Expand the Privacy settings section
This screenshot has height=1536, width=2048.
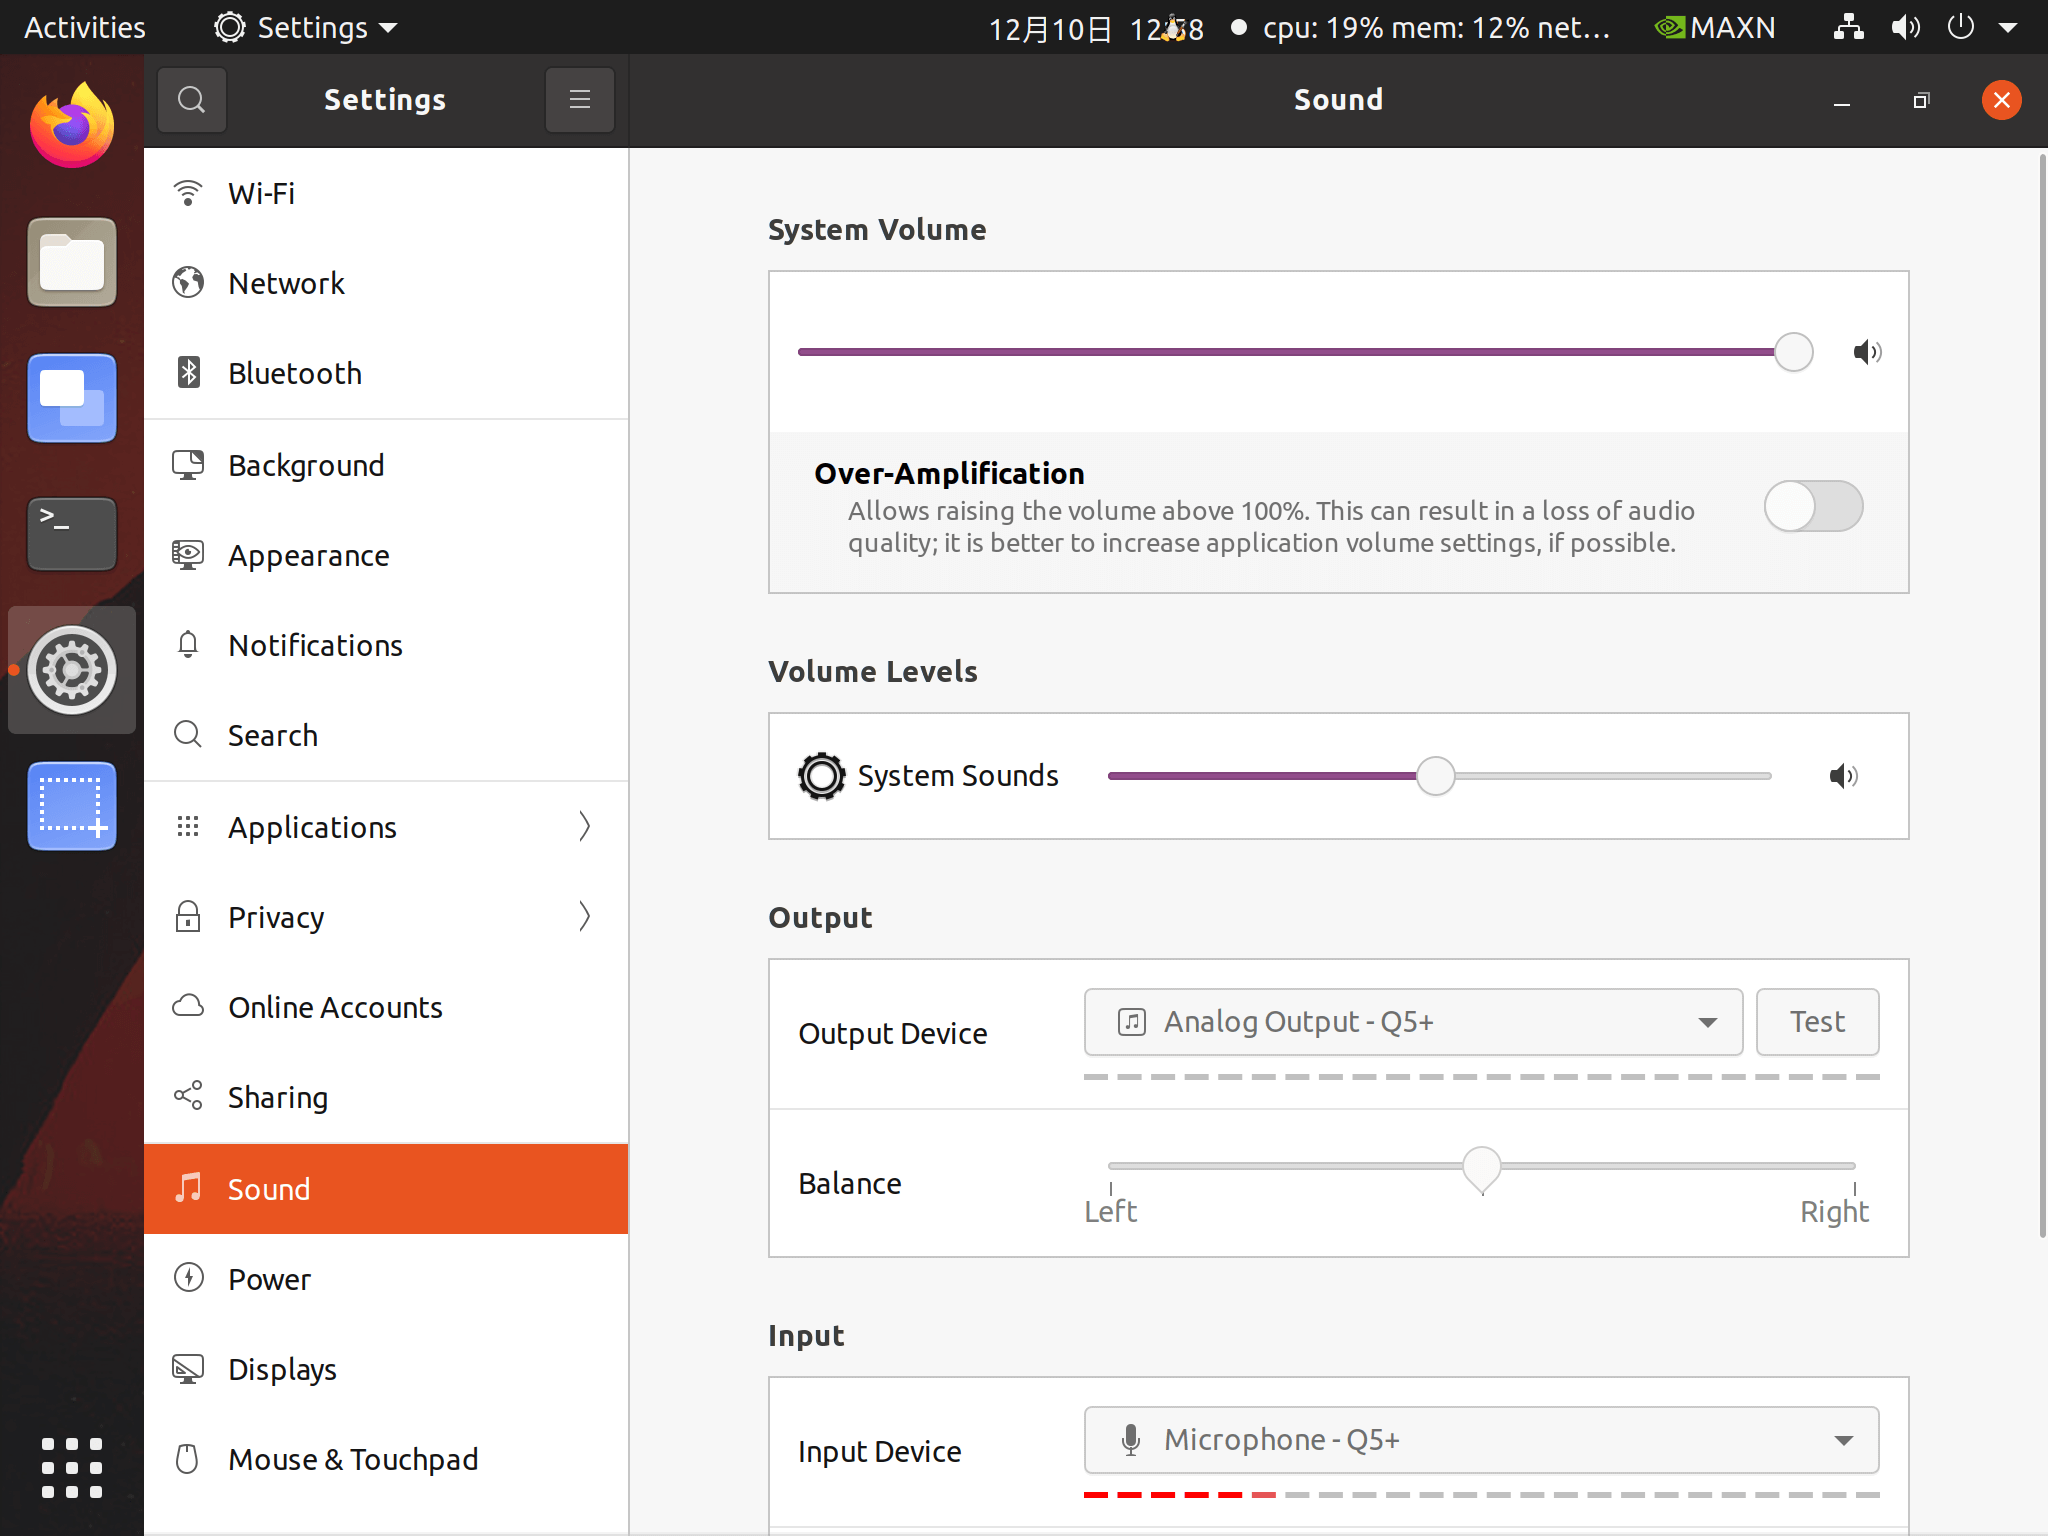coord(386,917)
